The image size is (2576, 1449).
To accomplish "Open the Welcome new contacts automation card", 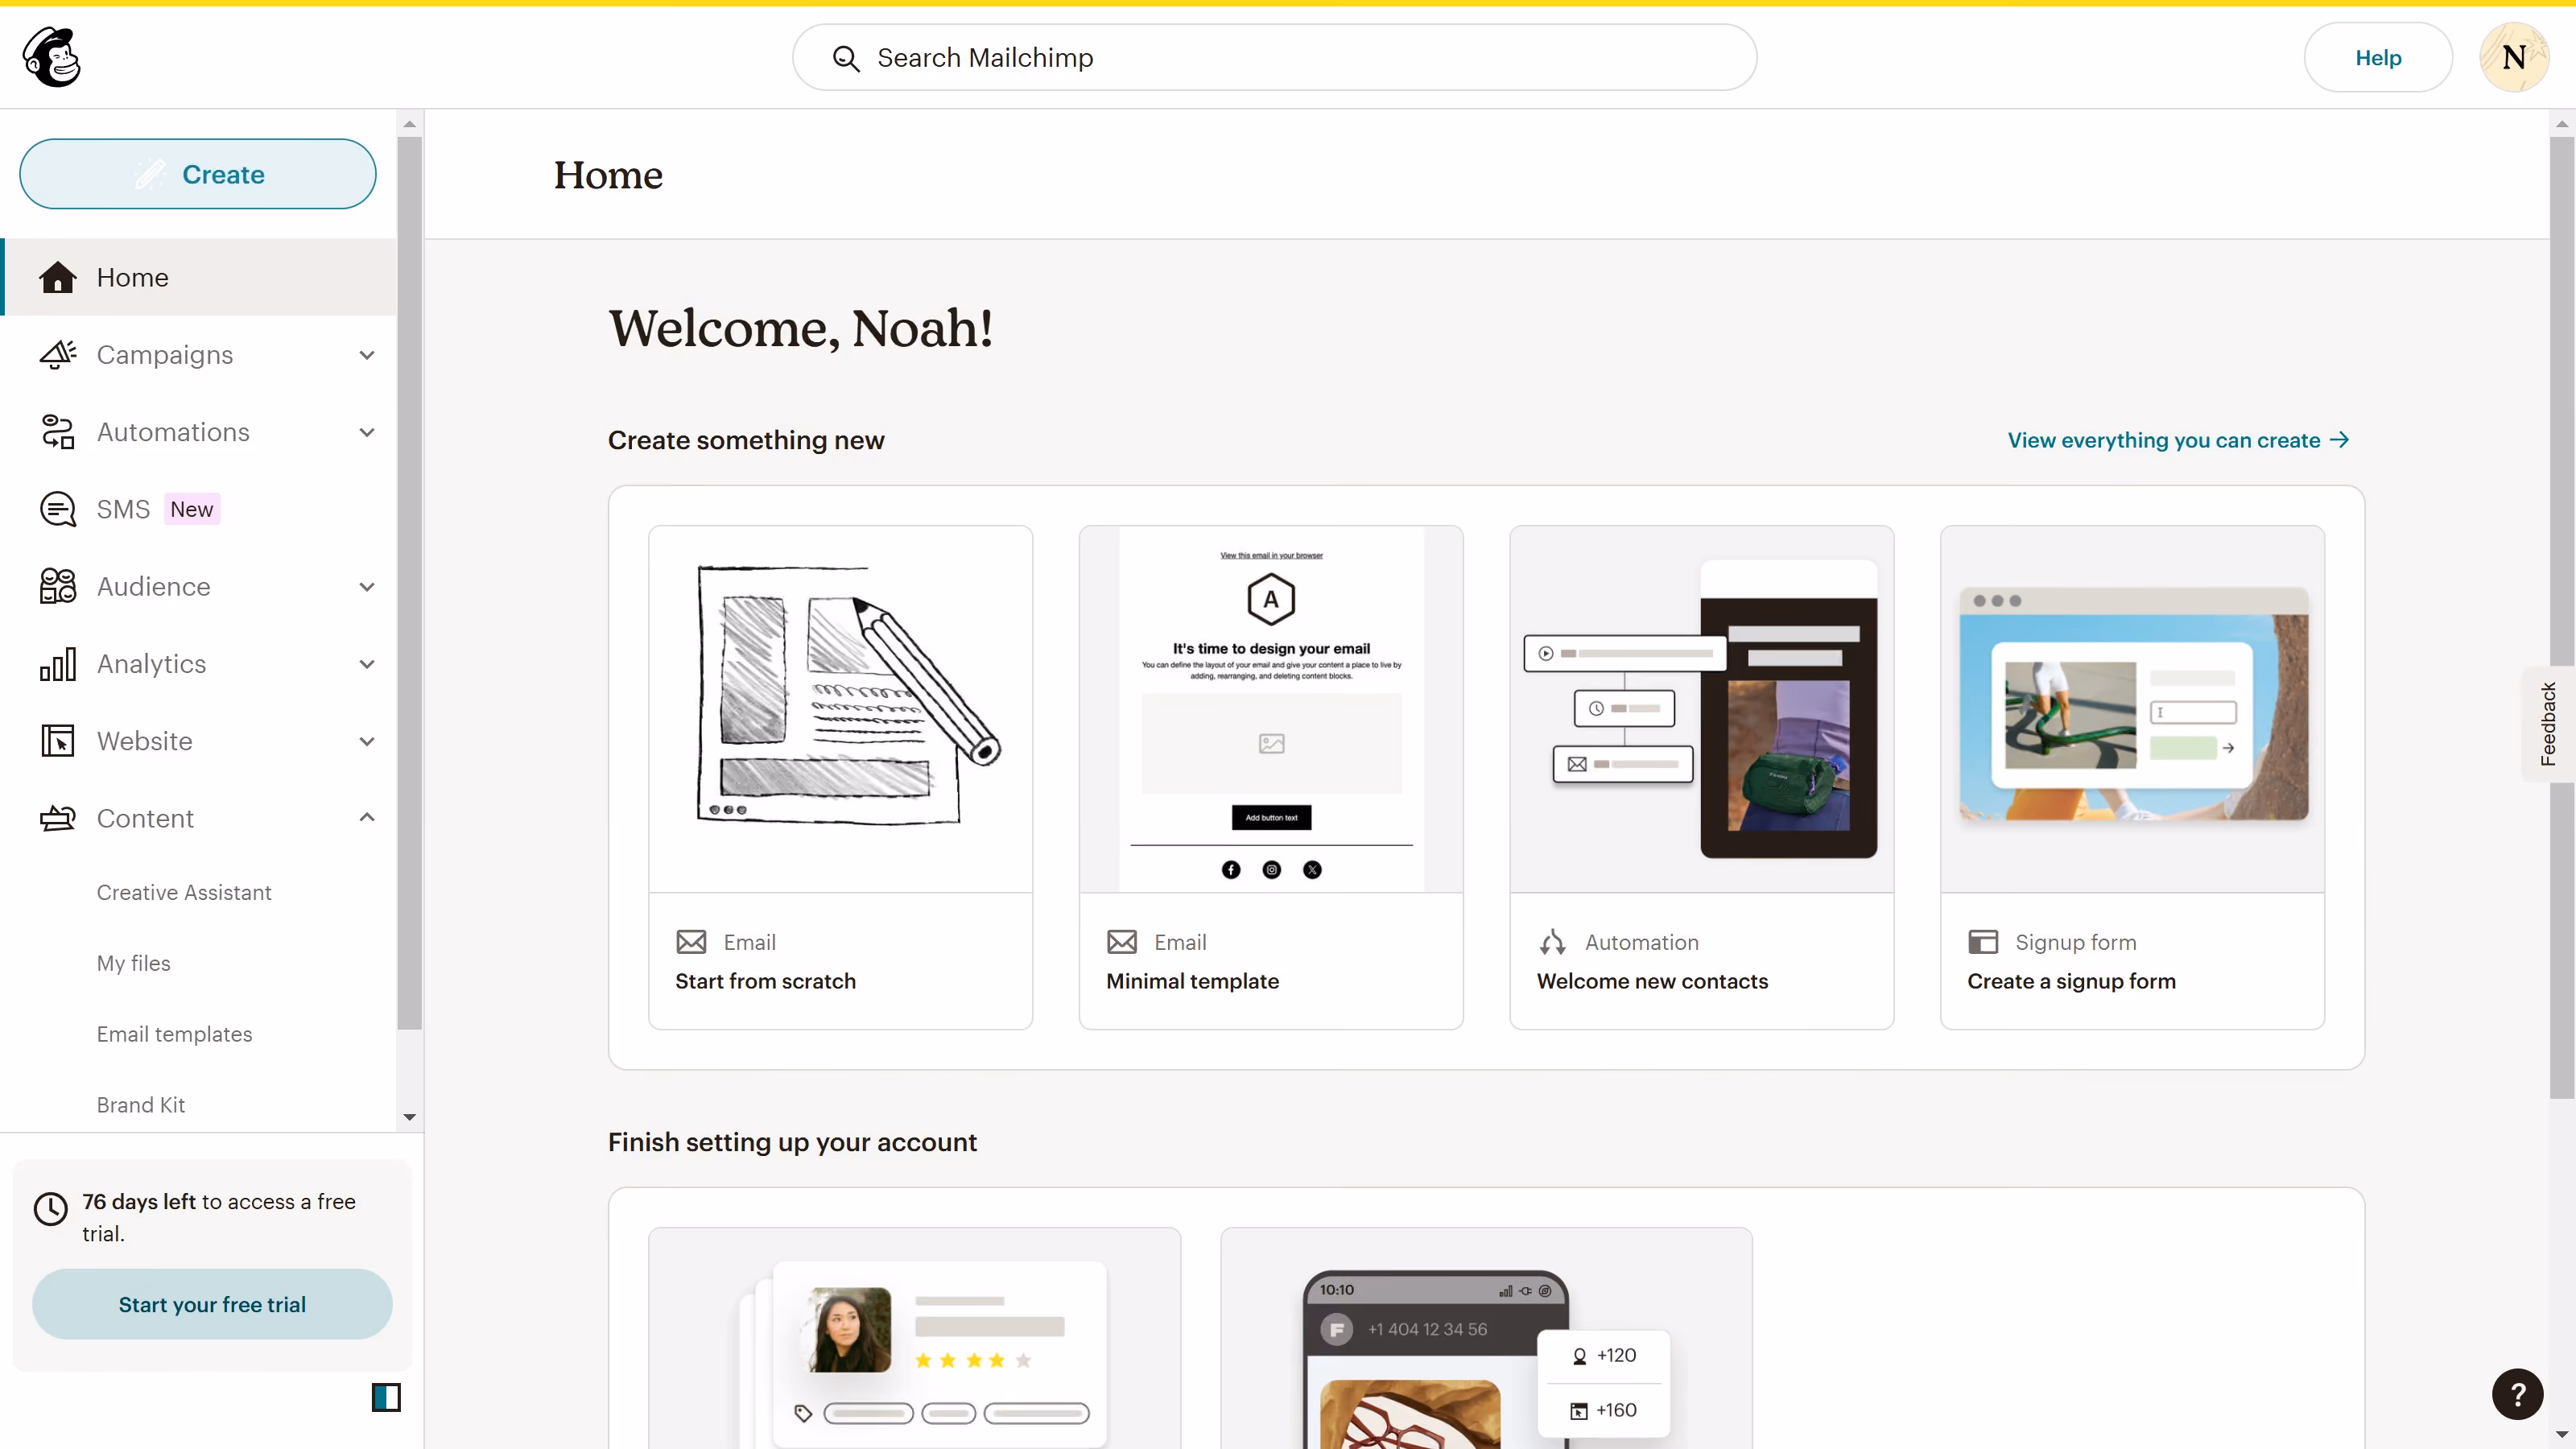I will click(x=1702, y=777).
